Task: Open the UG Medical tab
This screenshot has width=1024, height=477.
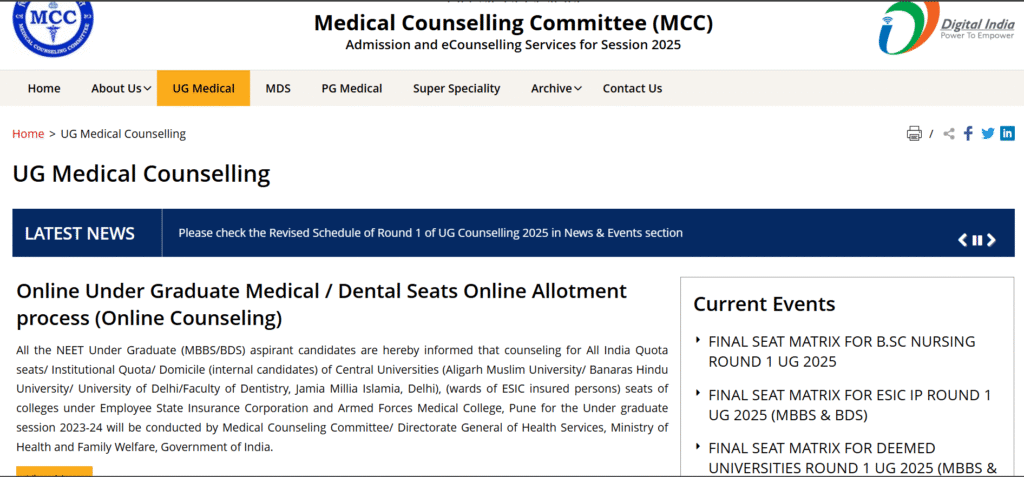Action: [x=203, y=88]
